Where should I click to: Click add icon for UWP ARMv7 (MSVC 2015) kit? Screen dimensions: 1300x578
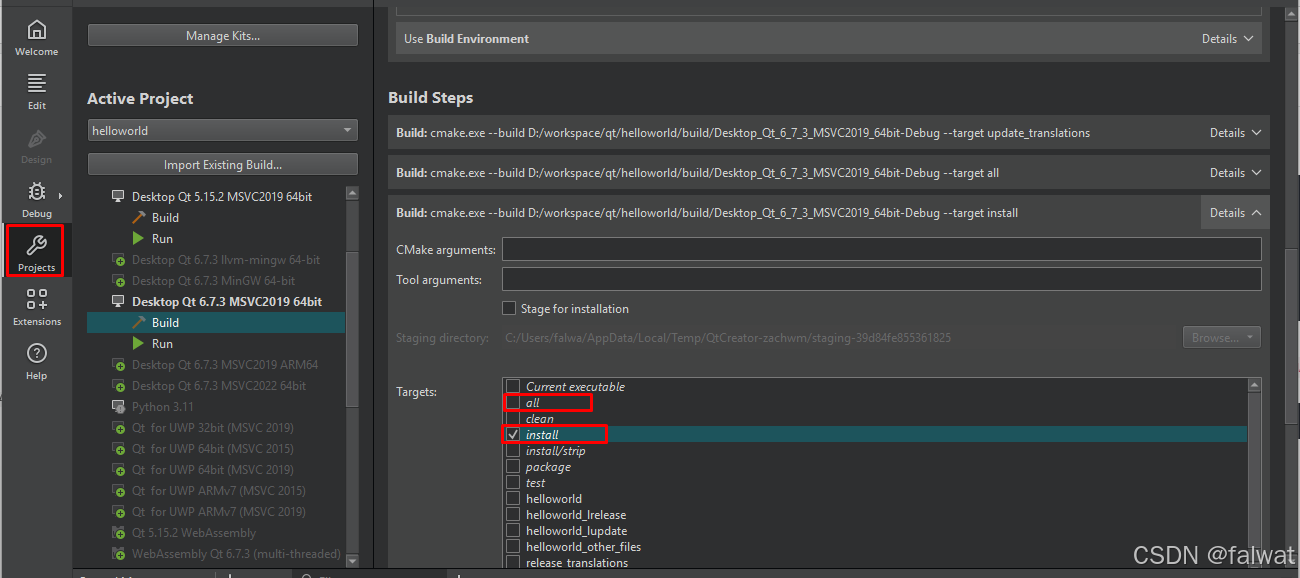tap(119, 491)
